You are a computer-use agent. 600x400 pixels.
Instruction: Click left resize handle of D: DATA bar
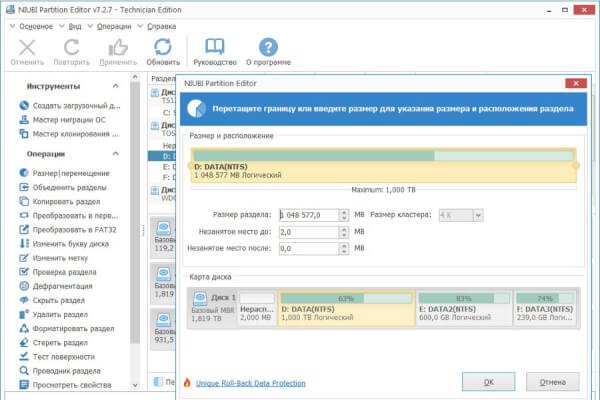(190, 166)
